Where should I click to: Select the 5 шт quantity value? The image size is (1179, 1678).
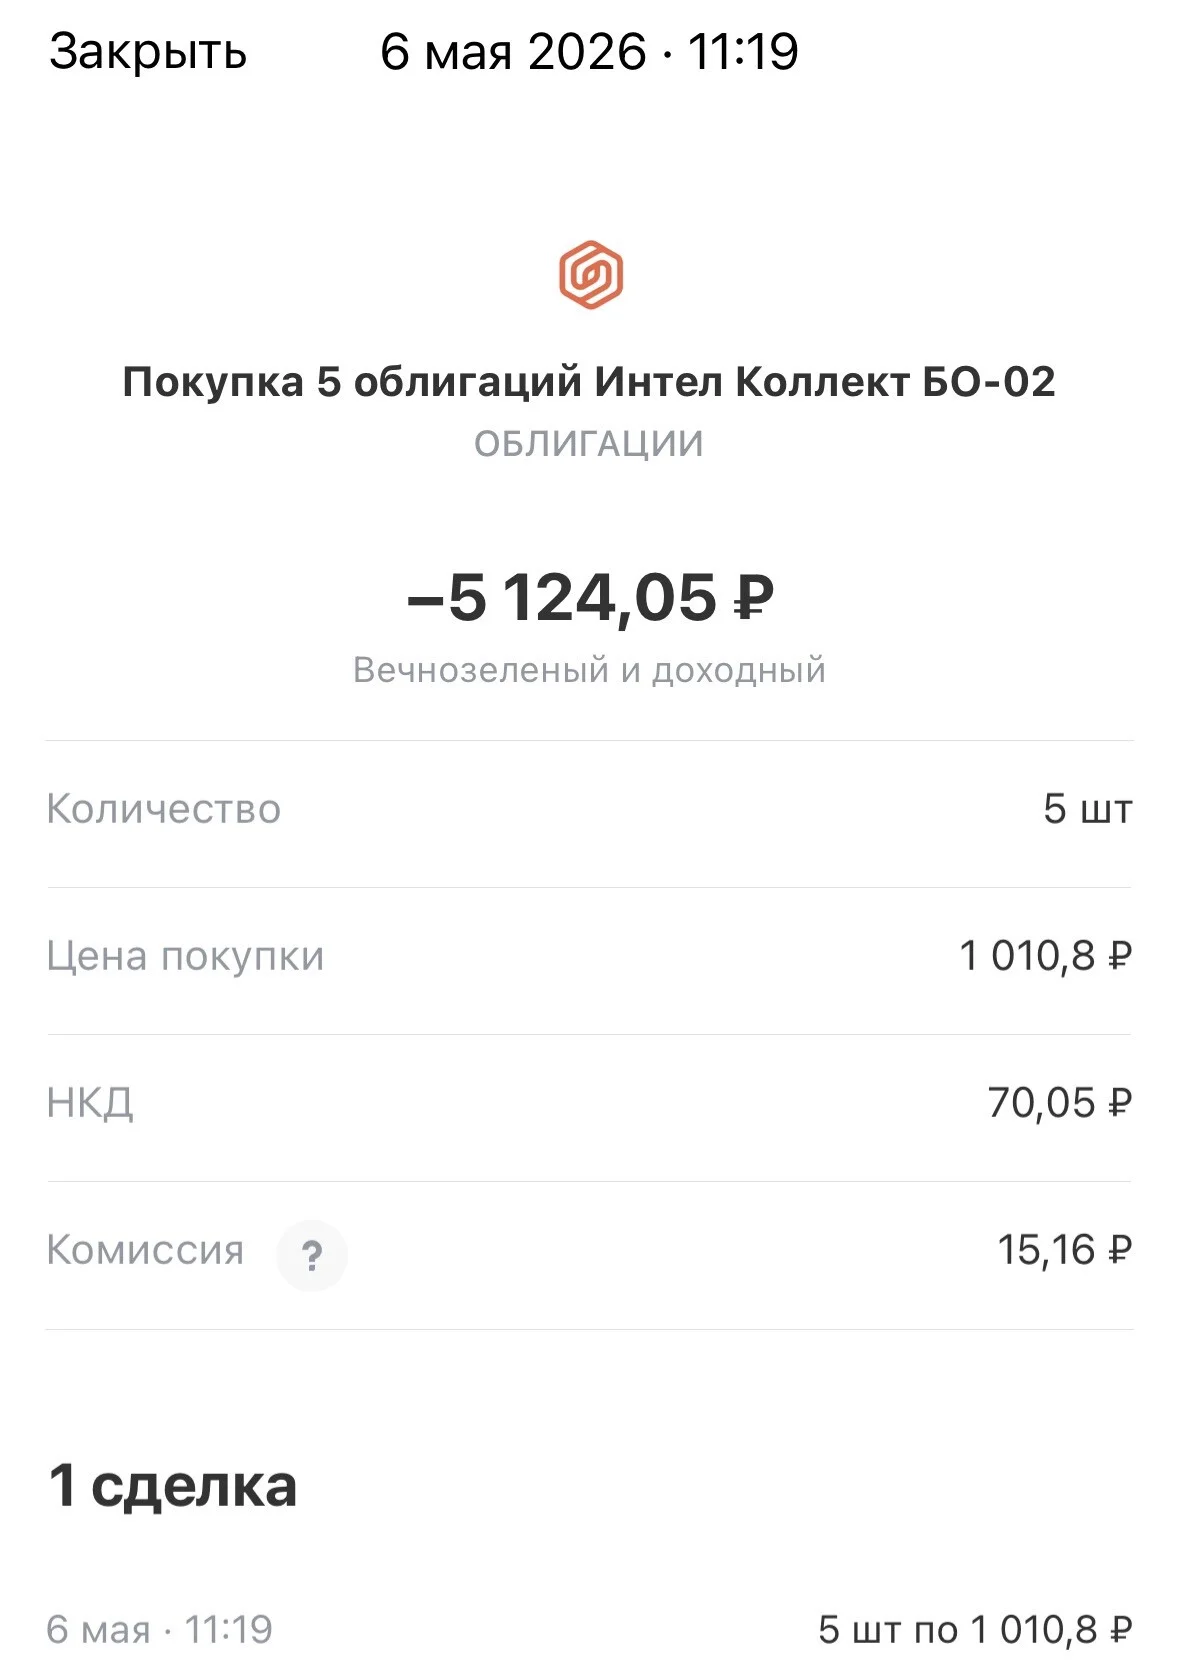click(1087, 809)
